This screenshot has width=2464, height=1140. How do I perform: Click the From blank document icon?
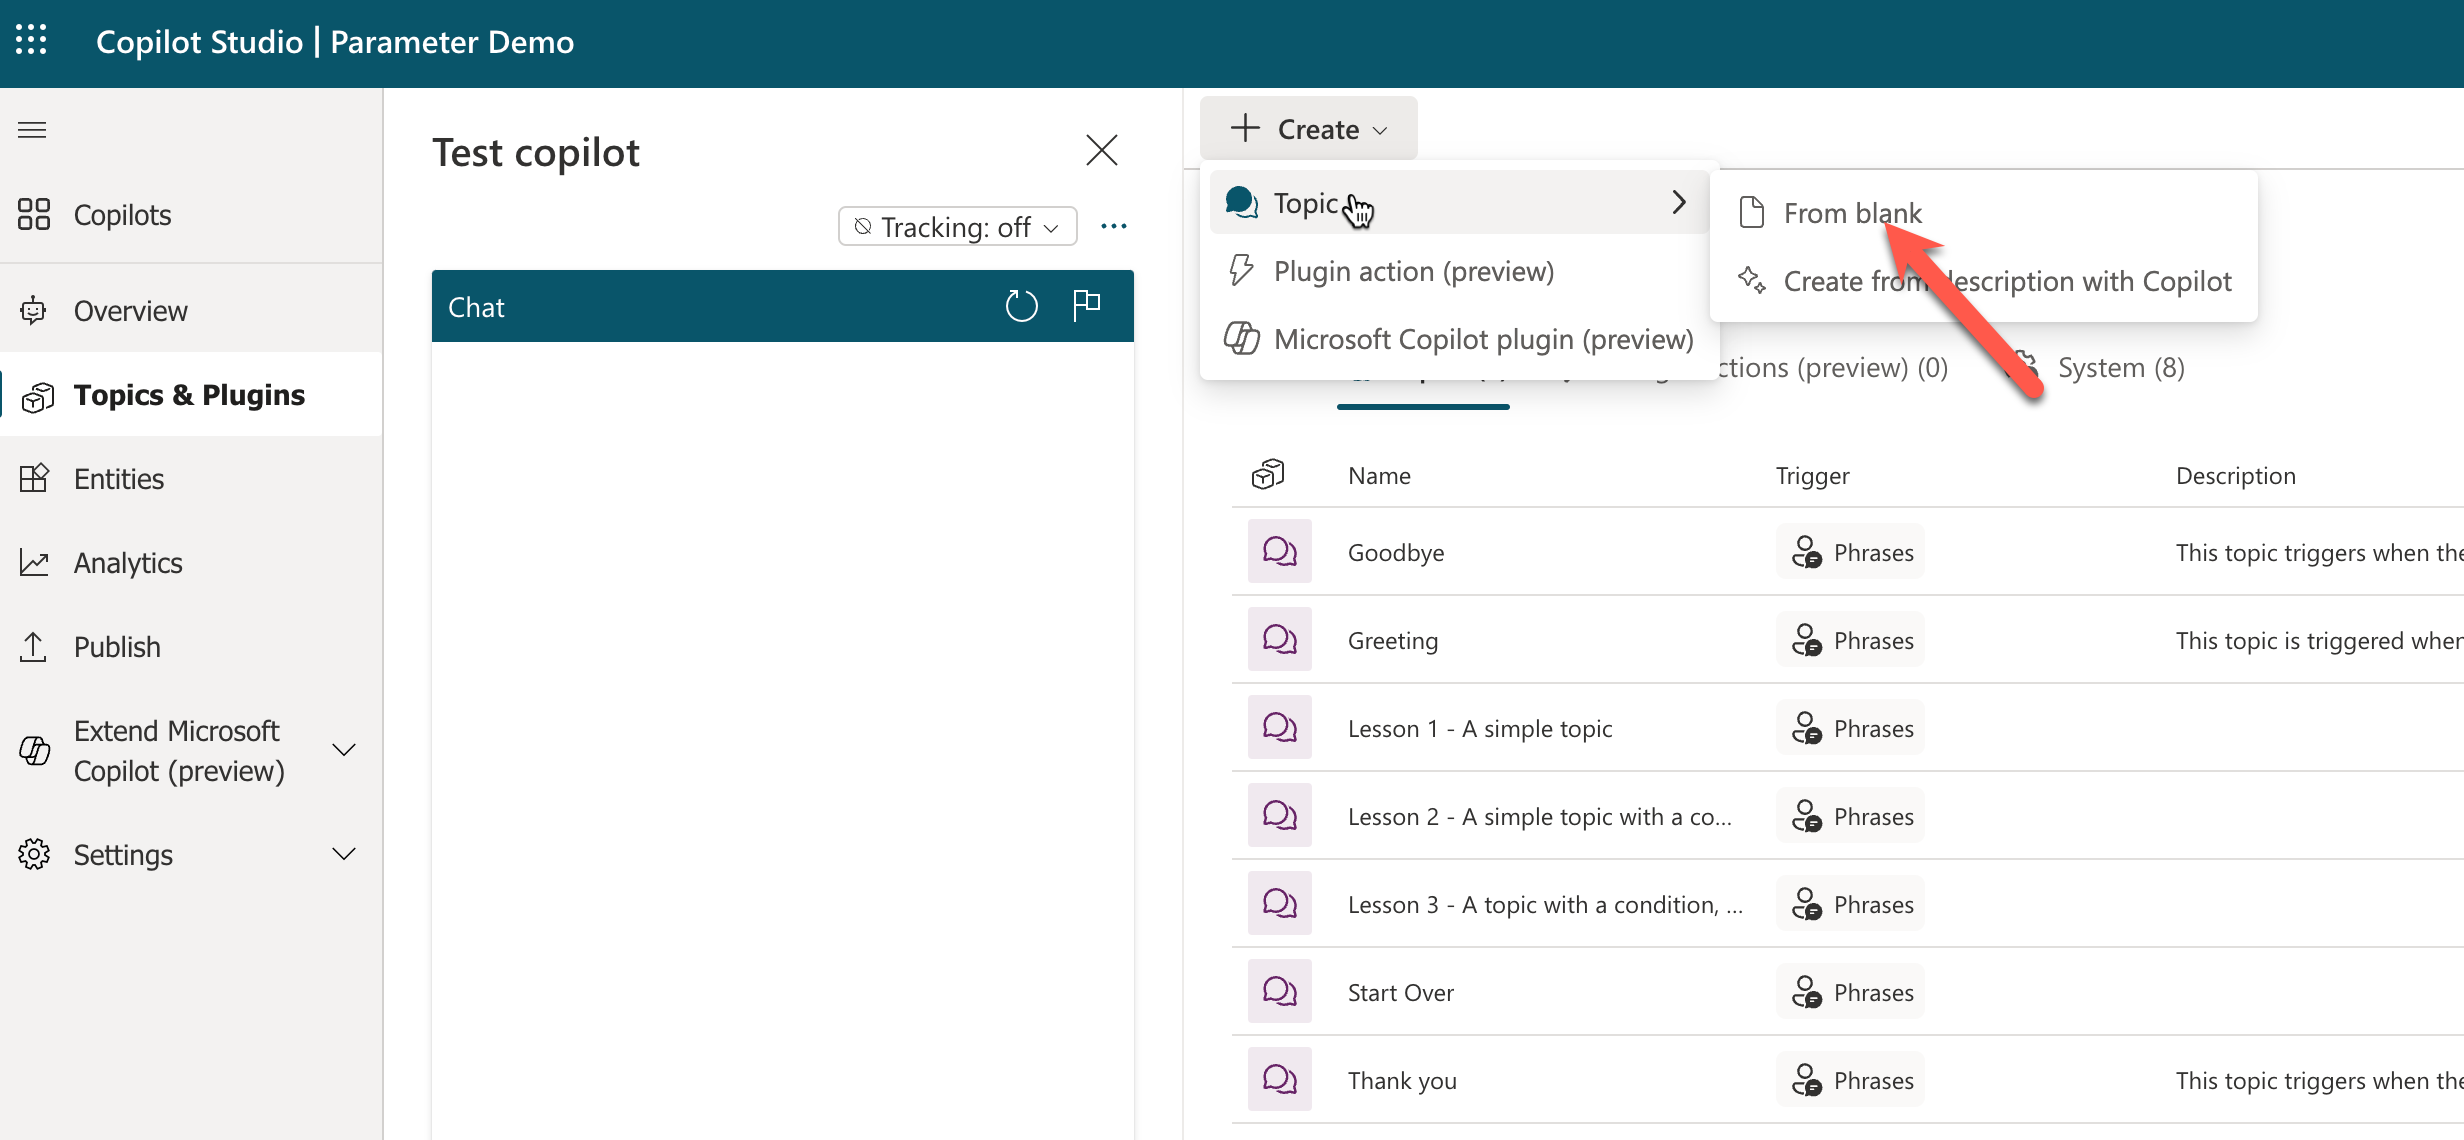1752,212
